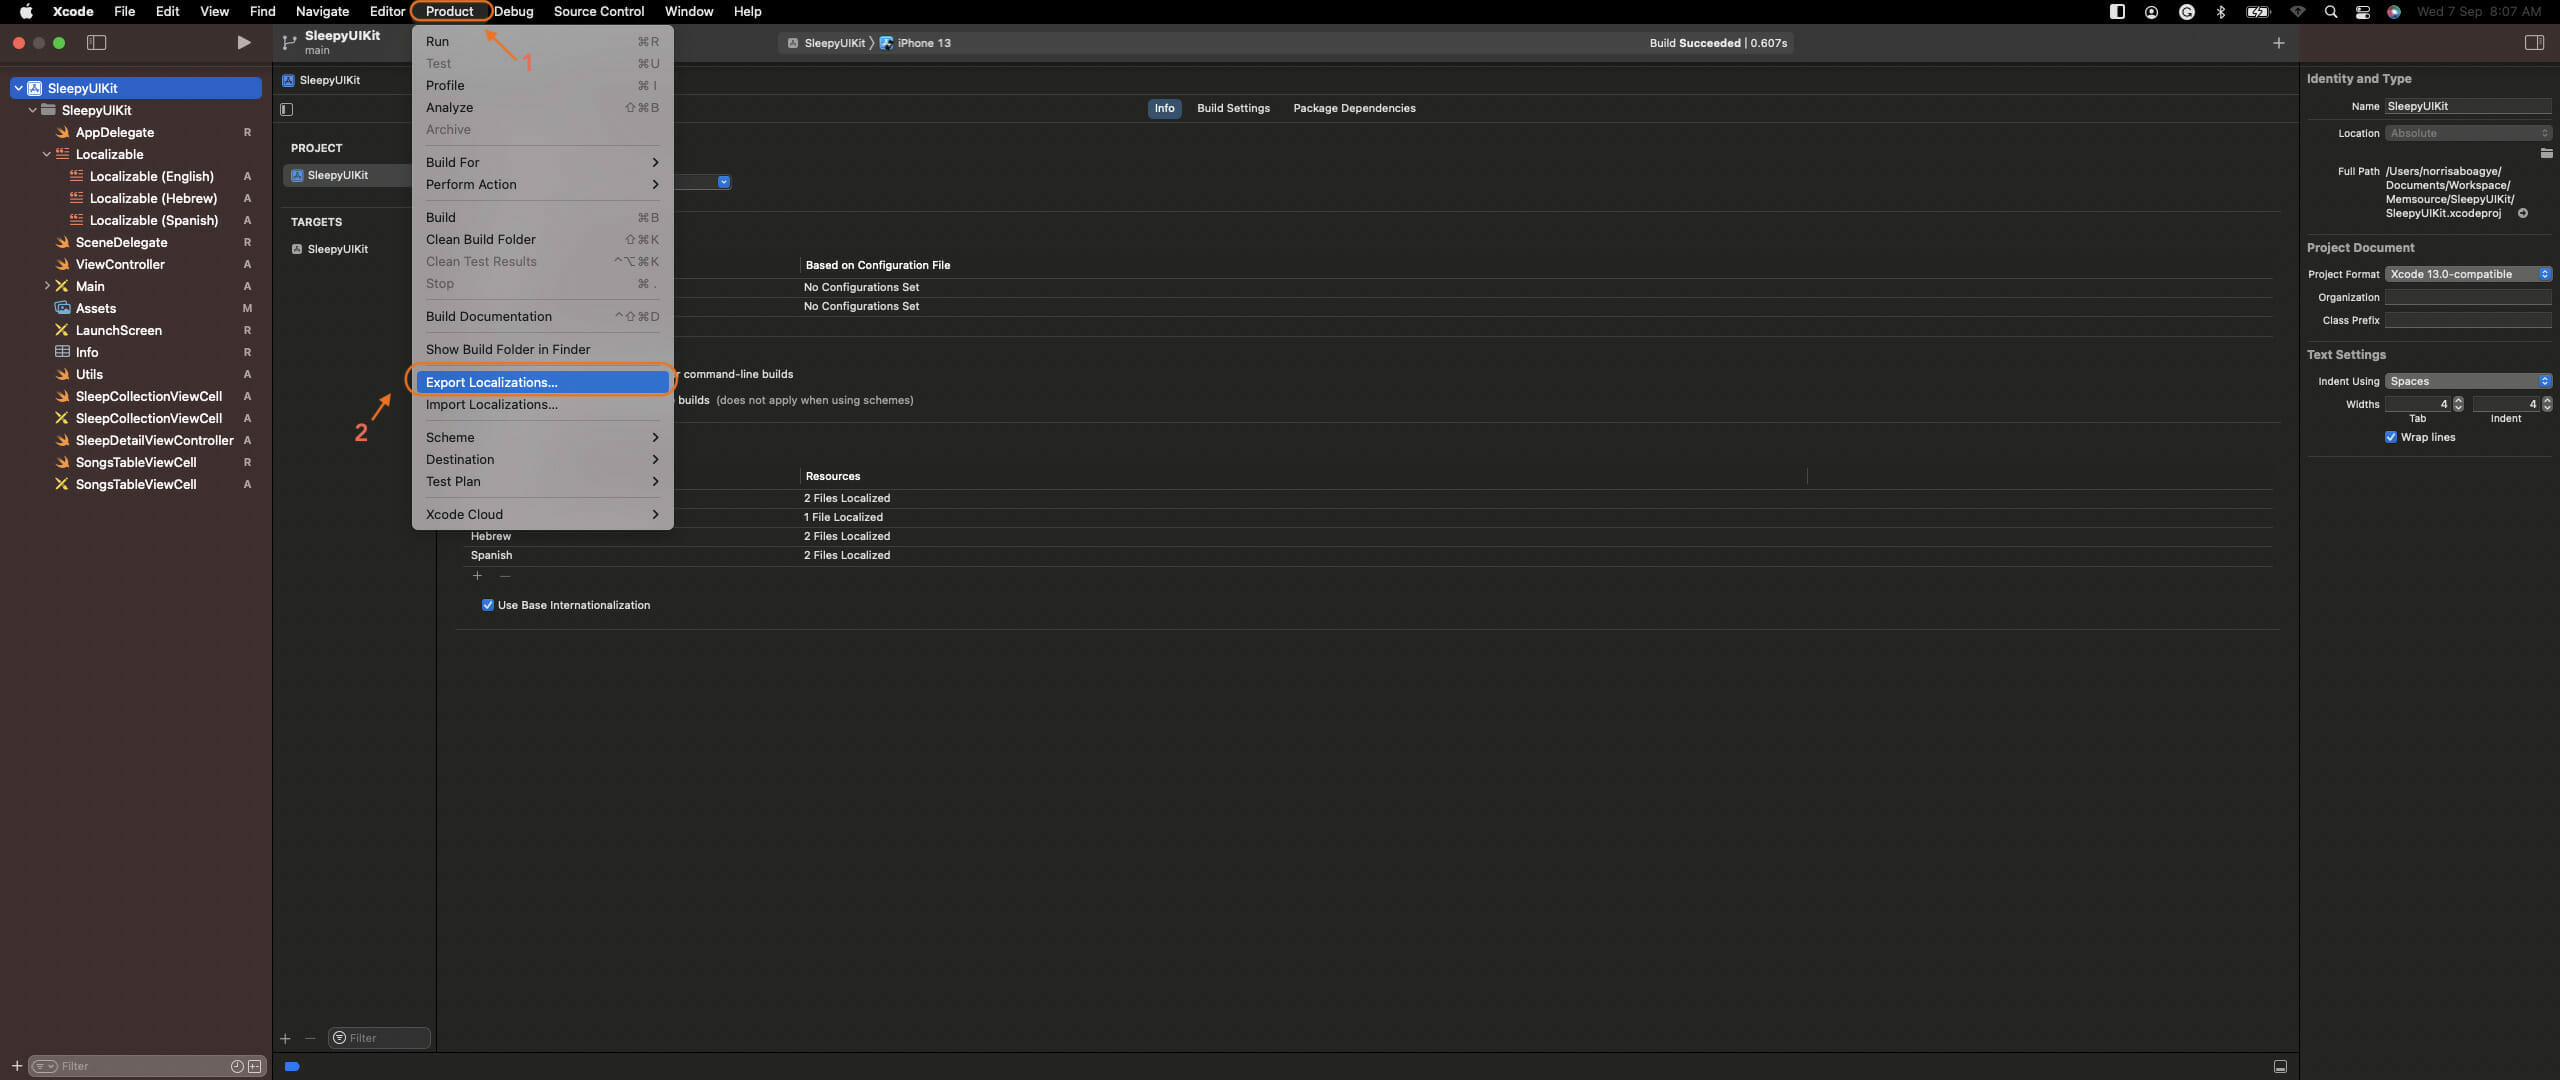This screenshot has width=2560, height=1080.
Task: Toggle the inspectors panel icon at top right
Action: tap(2533, 42)
